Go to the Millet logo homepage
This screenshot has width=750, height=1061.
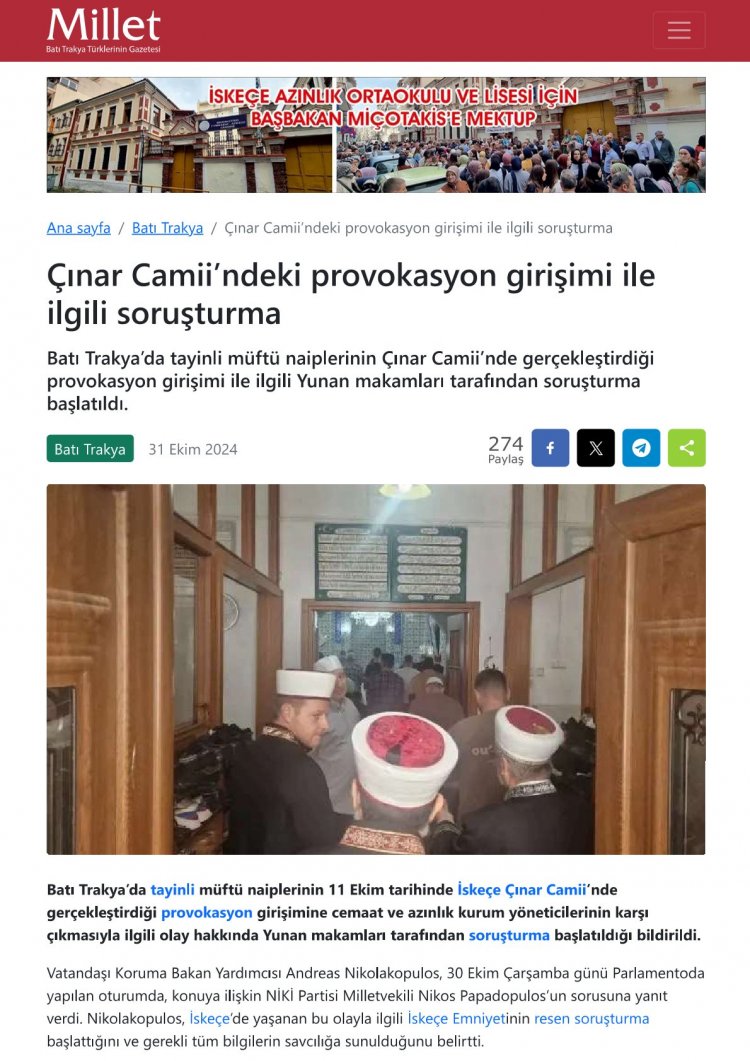point(104,30)
